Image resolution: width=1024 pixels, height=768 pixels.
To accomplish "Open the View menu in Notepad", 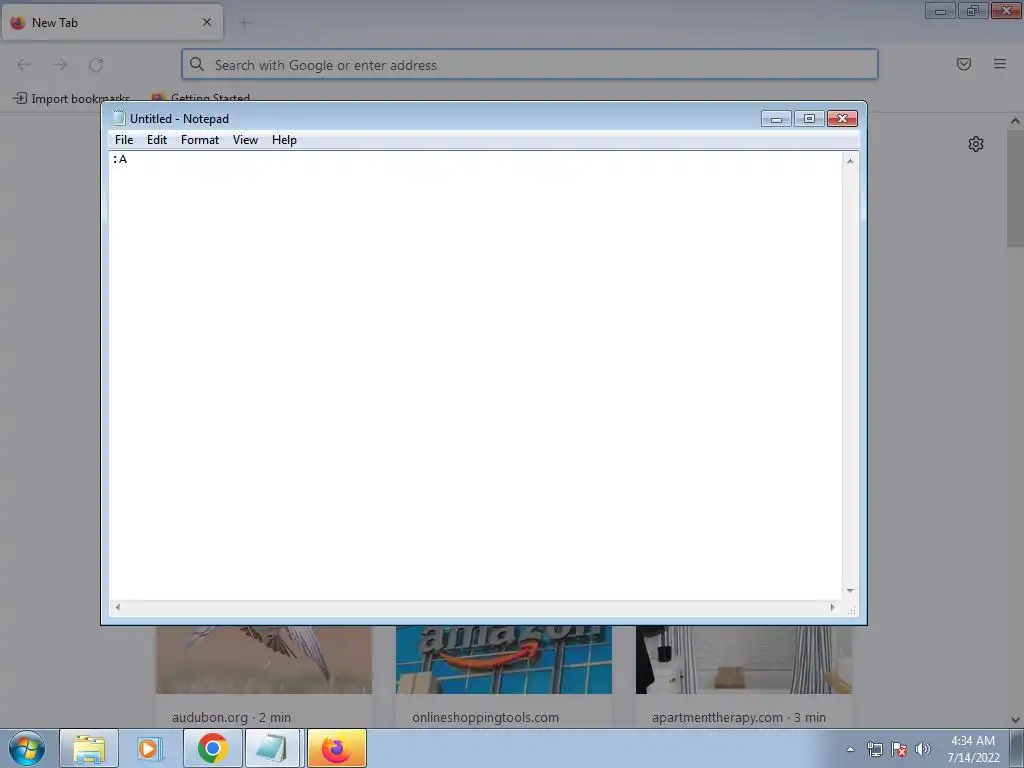I will pos(246,140).
